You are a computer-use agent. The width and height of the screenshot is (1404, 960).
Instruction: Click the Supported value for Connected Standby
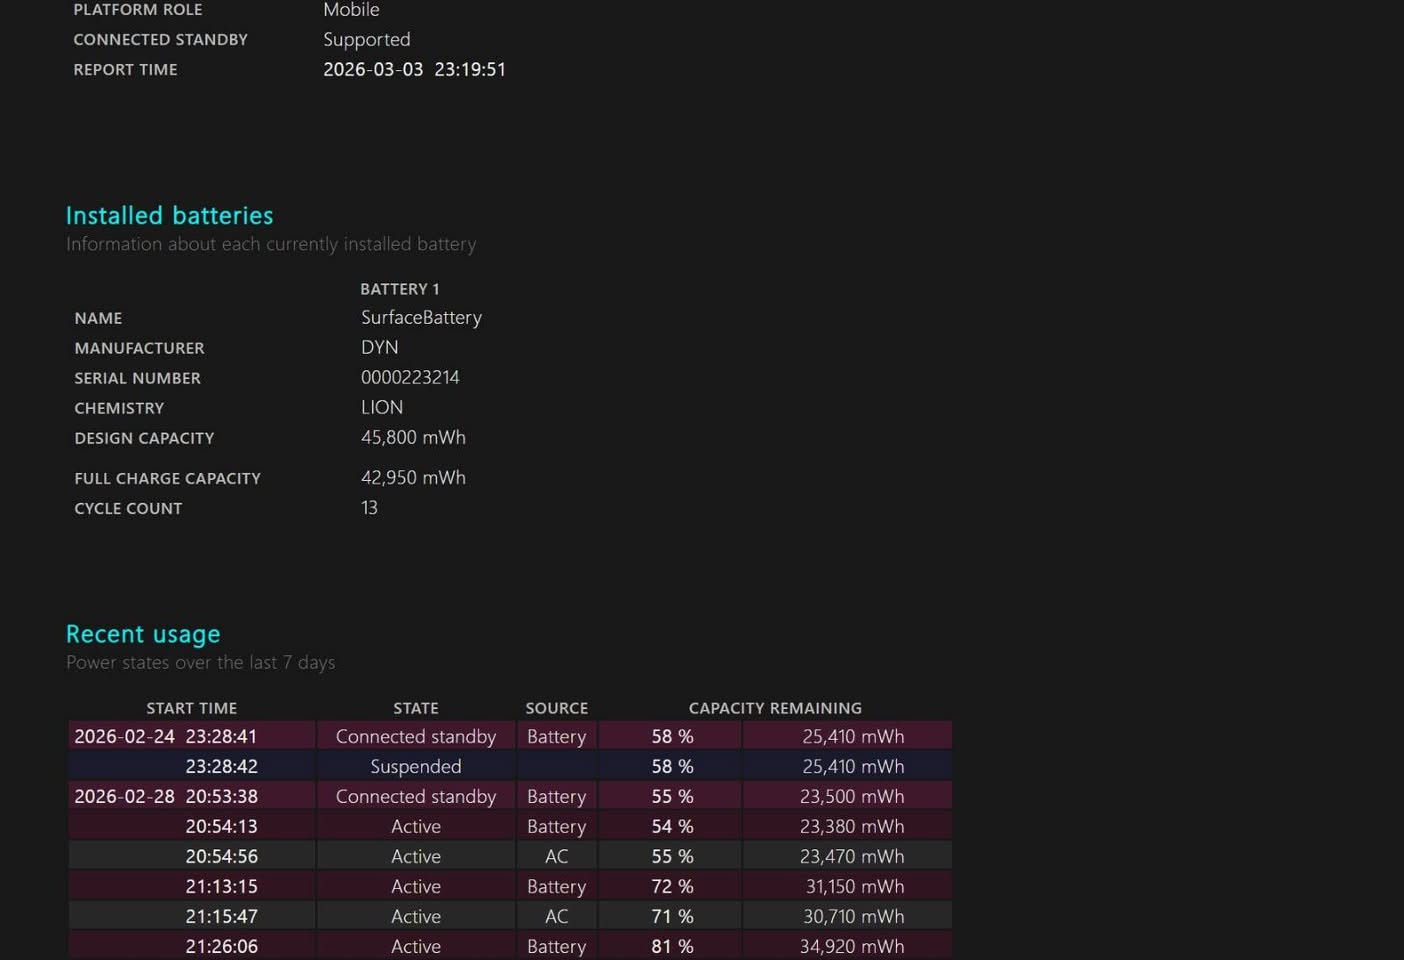pos(366,40)
